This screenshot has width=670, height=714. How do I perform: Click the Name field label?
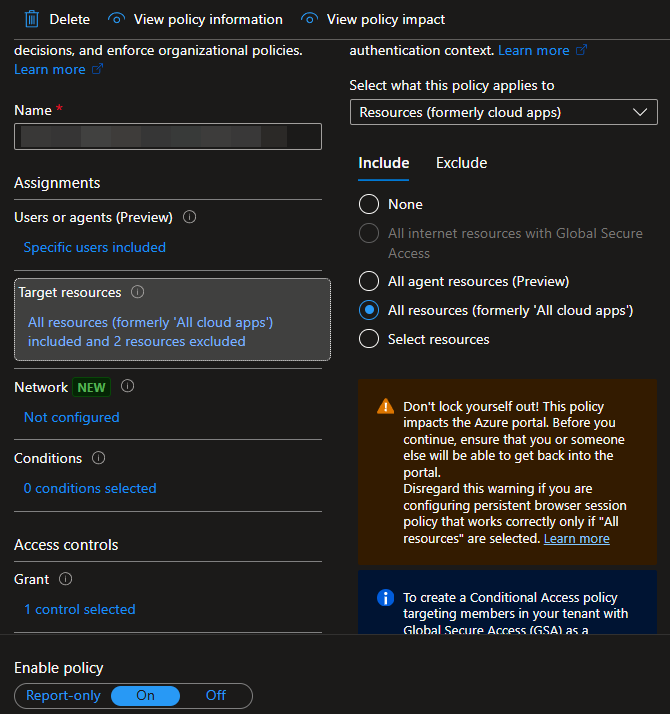coord(33,111)
